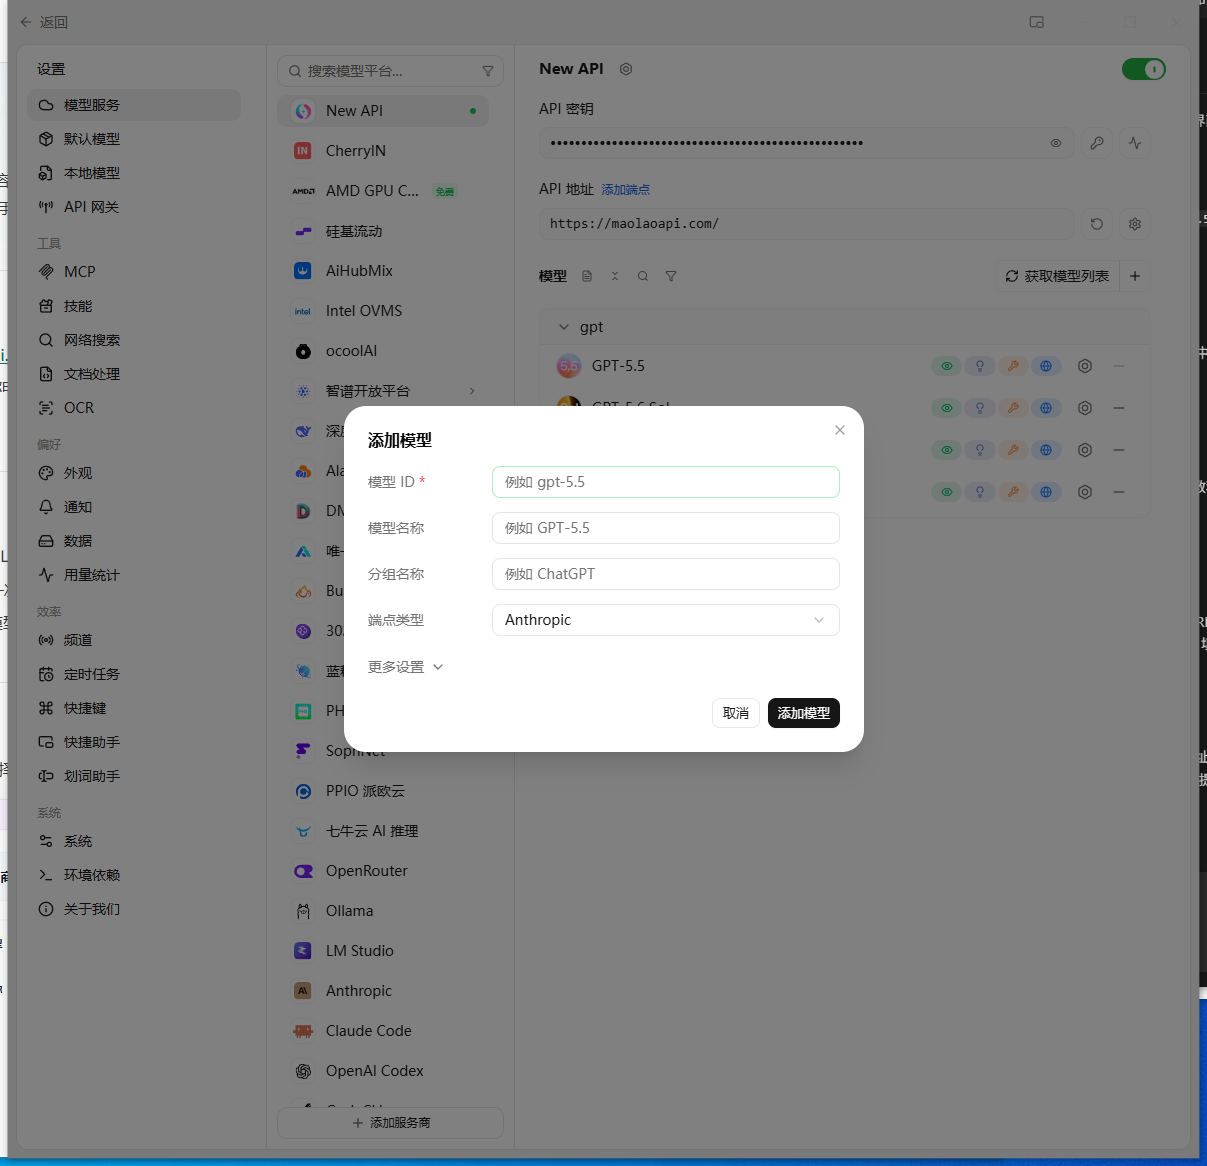The height and width of the screenshot is (1166, 1207).
Task: Click the 取消 button
Action: (x=736, y=713)
